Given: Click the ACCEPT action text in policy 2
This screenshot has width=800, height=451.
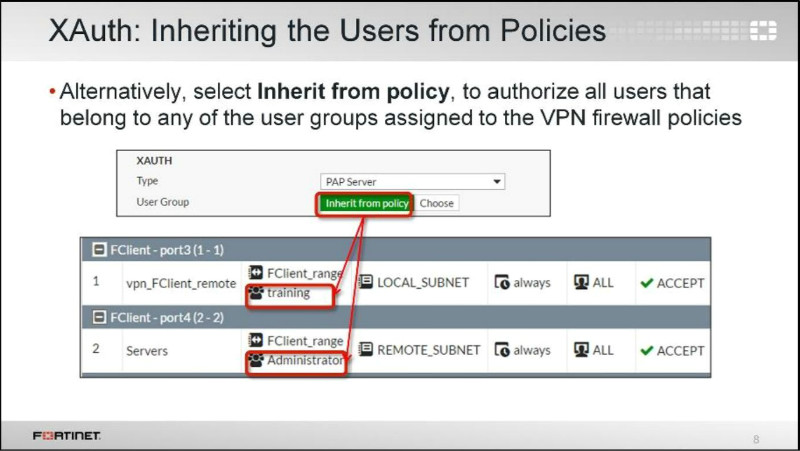Looking at the screenshot, I should click(x=681, y=351).
